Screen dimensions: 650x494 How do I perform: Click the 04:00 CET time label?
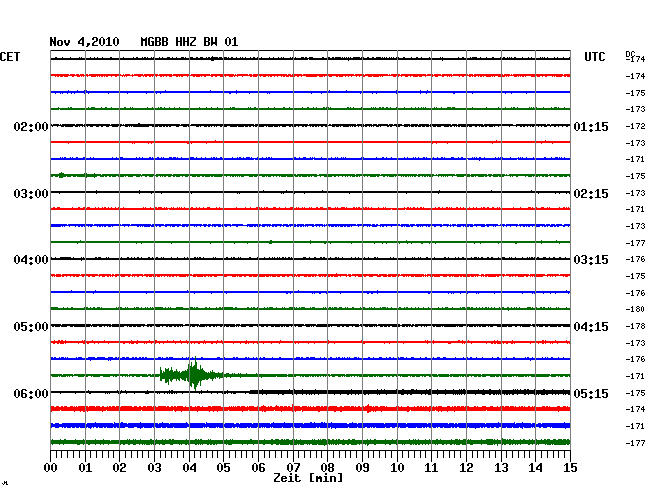point(31,260)
